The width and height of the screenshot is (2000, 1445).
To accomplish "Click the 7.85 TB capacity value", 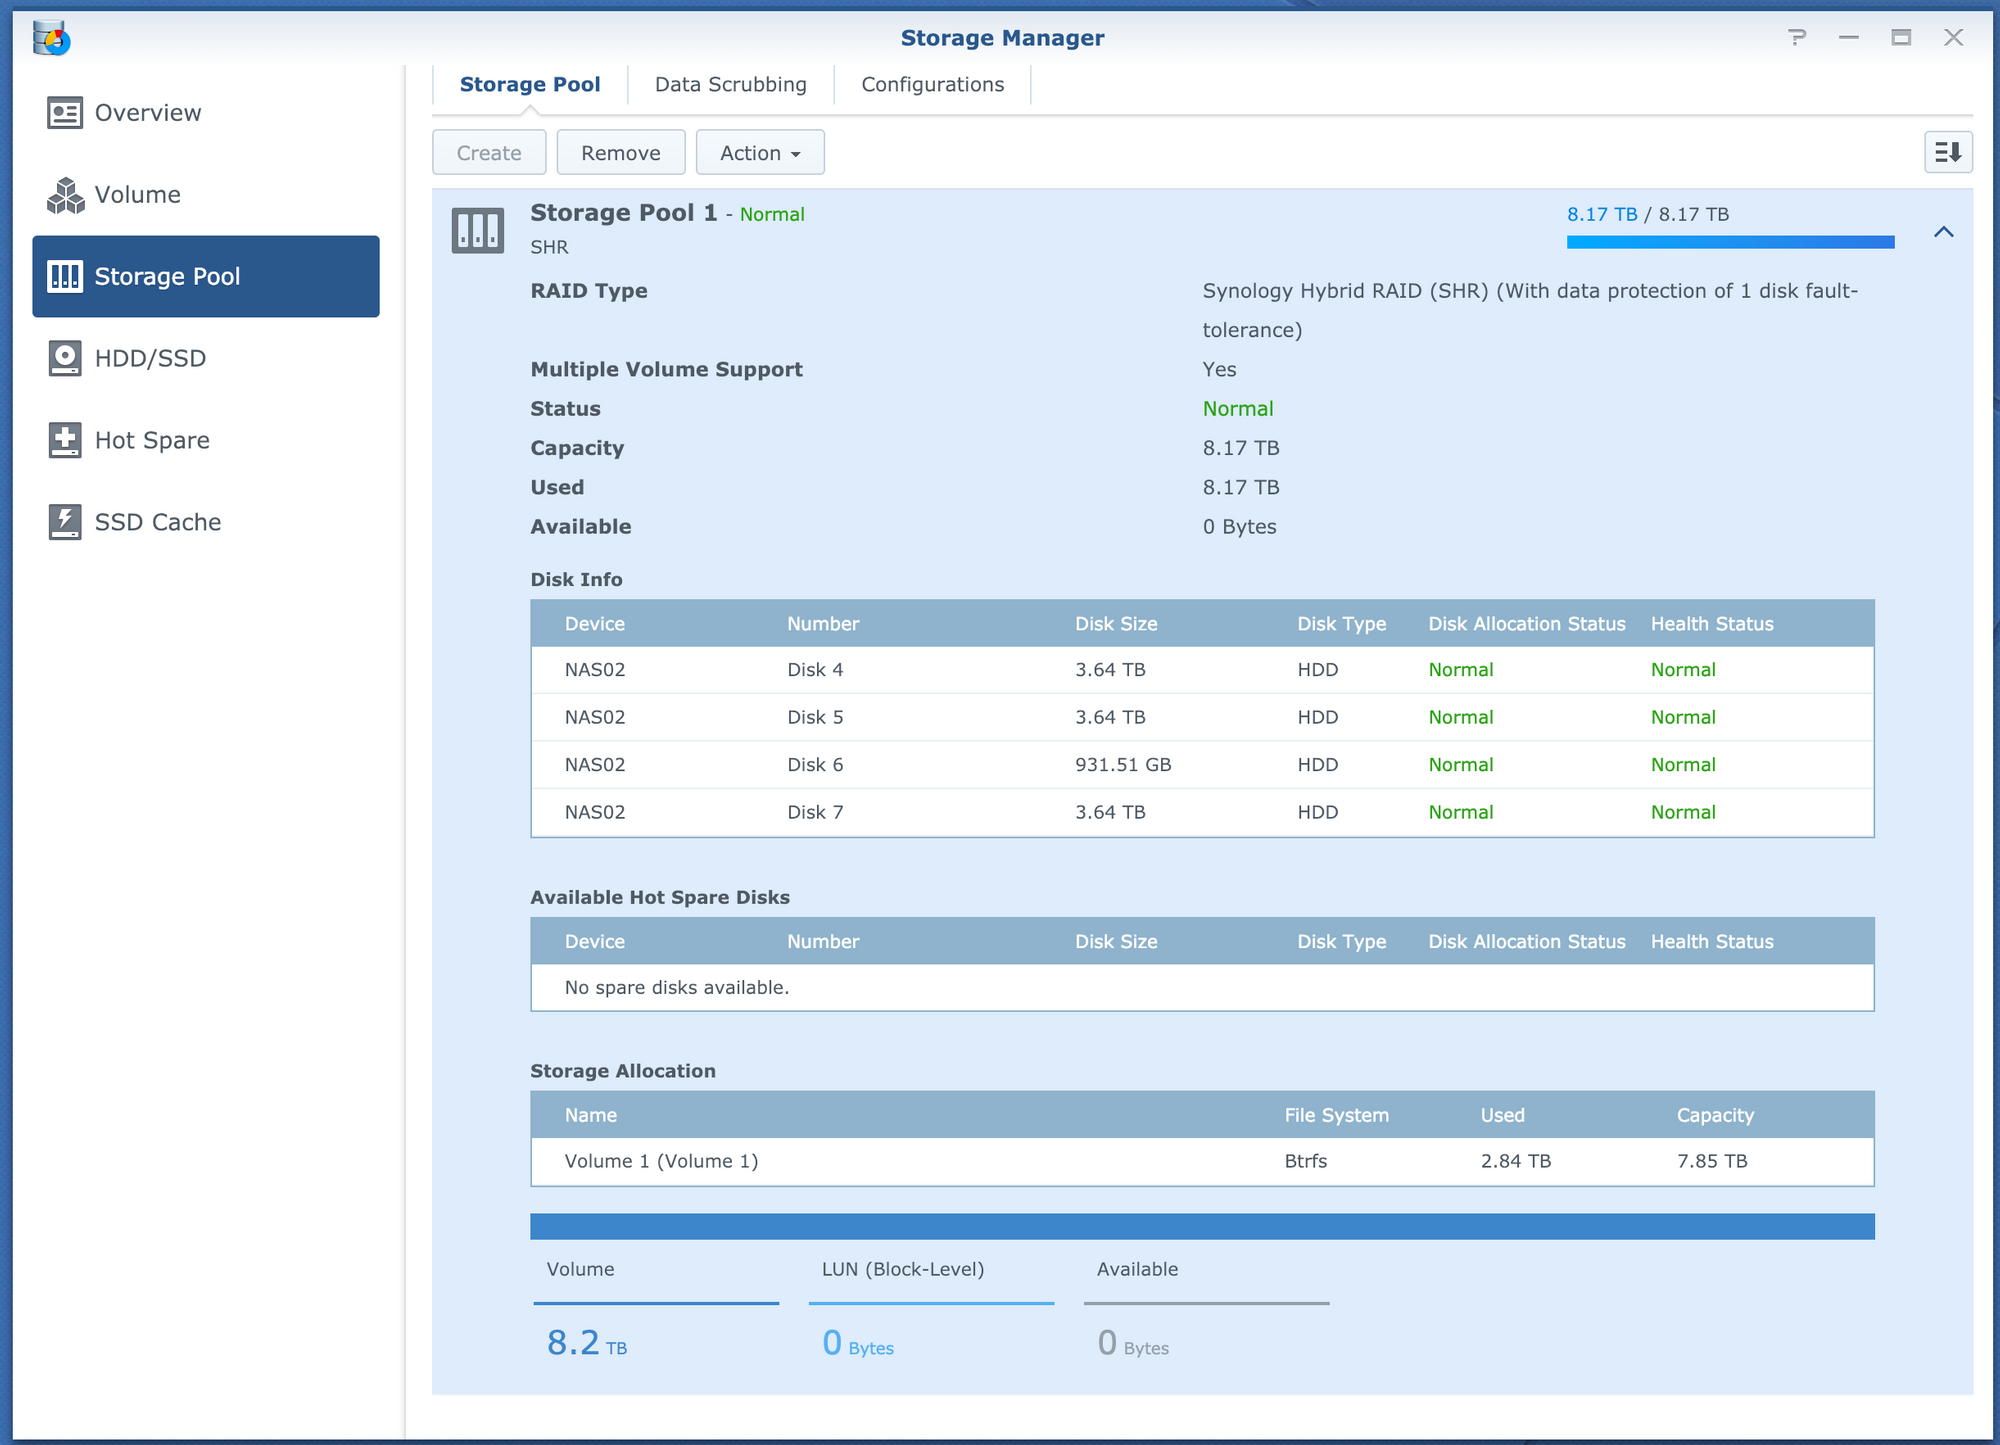I will pos(1712,1161).
